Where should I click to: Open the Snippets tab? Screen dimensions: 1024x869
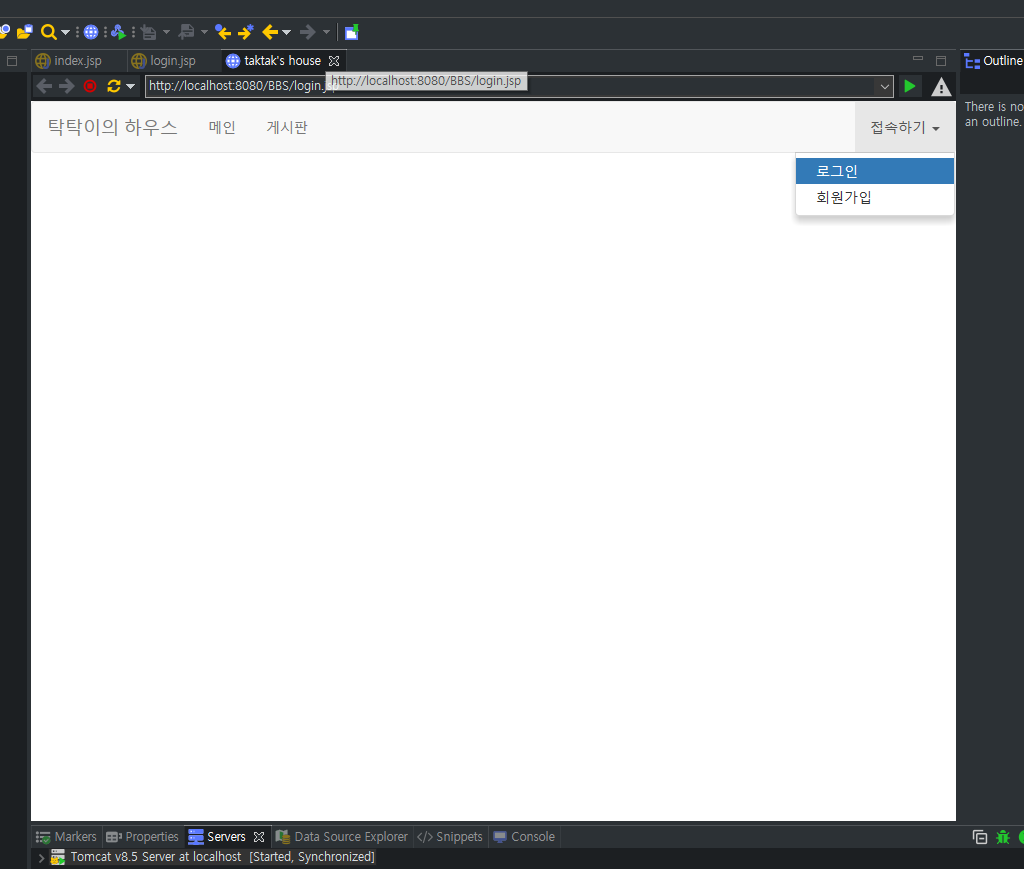(x=450, y=836)
